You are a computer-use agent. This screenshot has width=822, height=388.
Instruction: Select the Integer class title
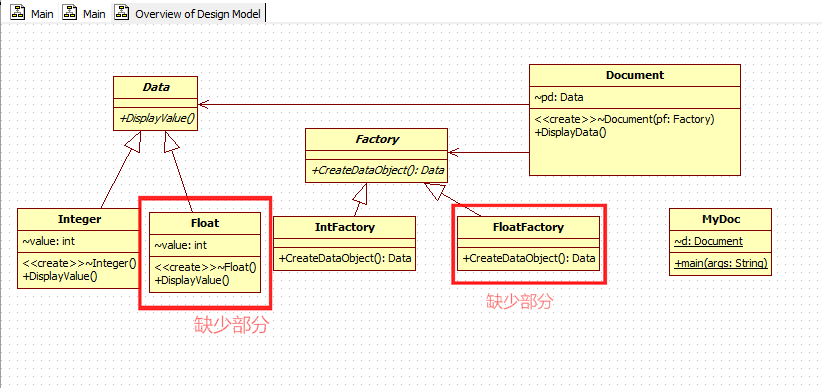[80, 219]
